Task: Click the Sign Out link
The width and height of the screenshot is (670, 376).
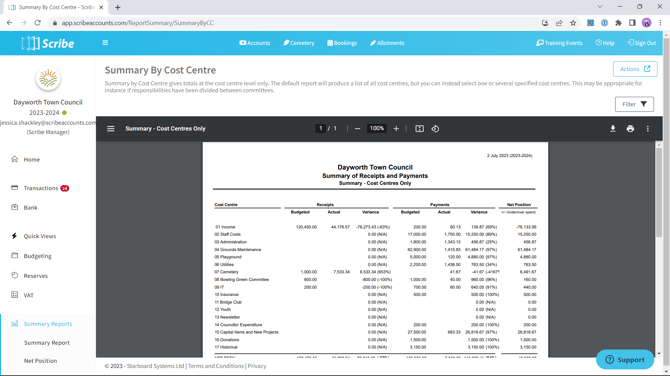Action: [641, 43]
